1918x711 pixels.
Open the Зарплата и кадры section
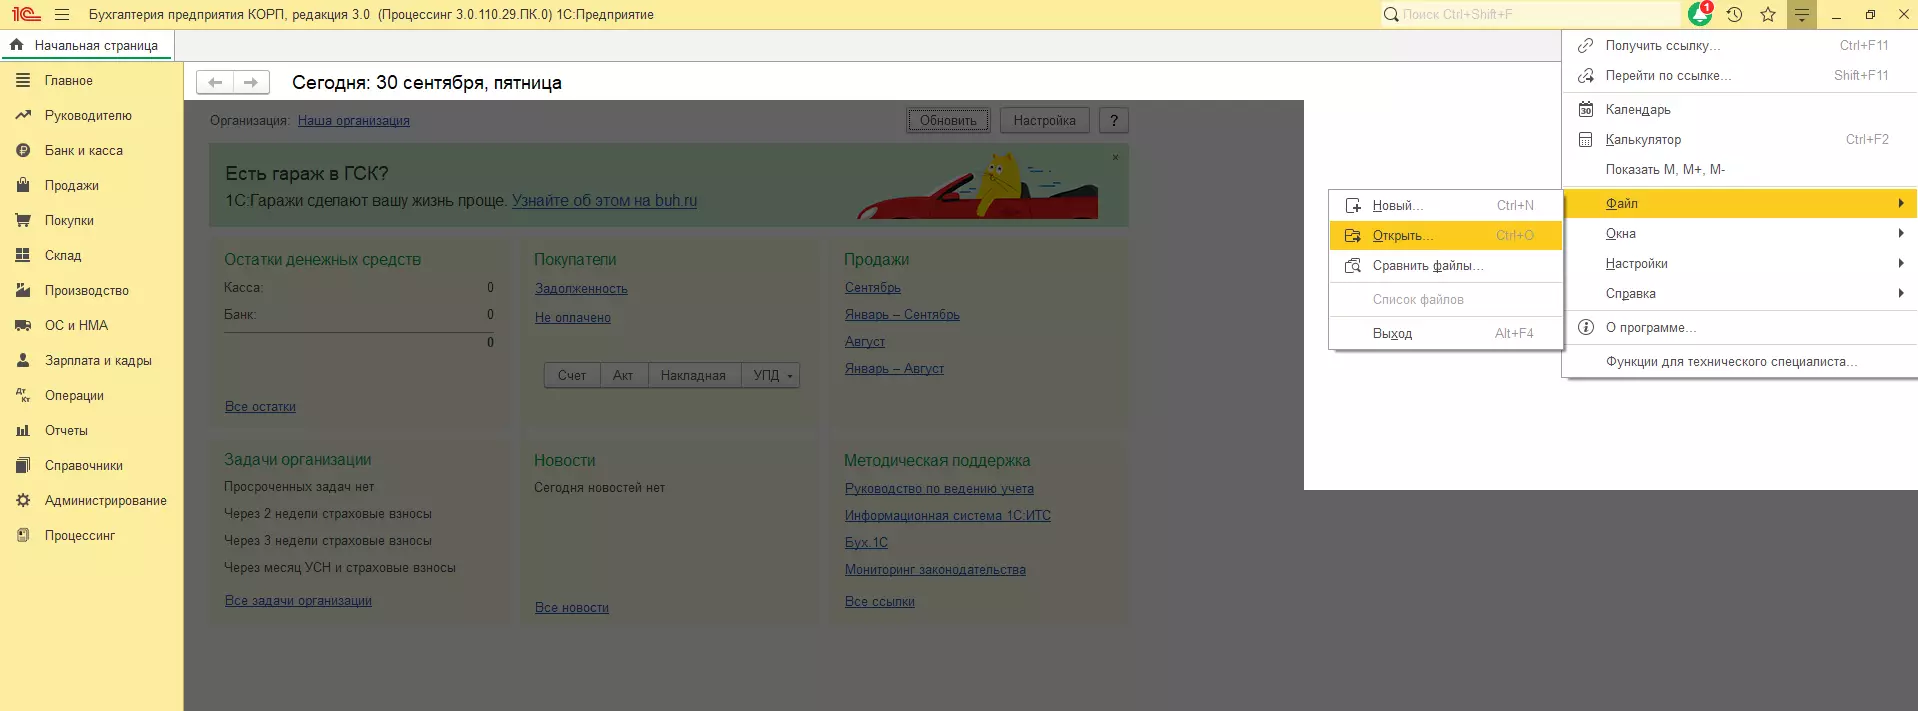point(98,361)
